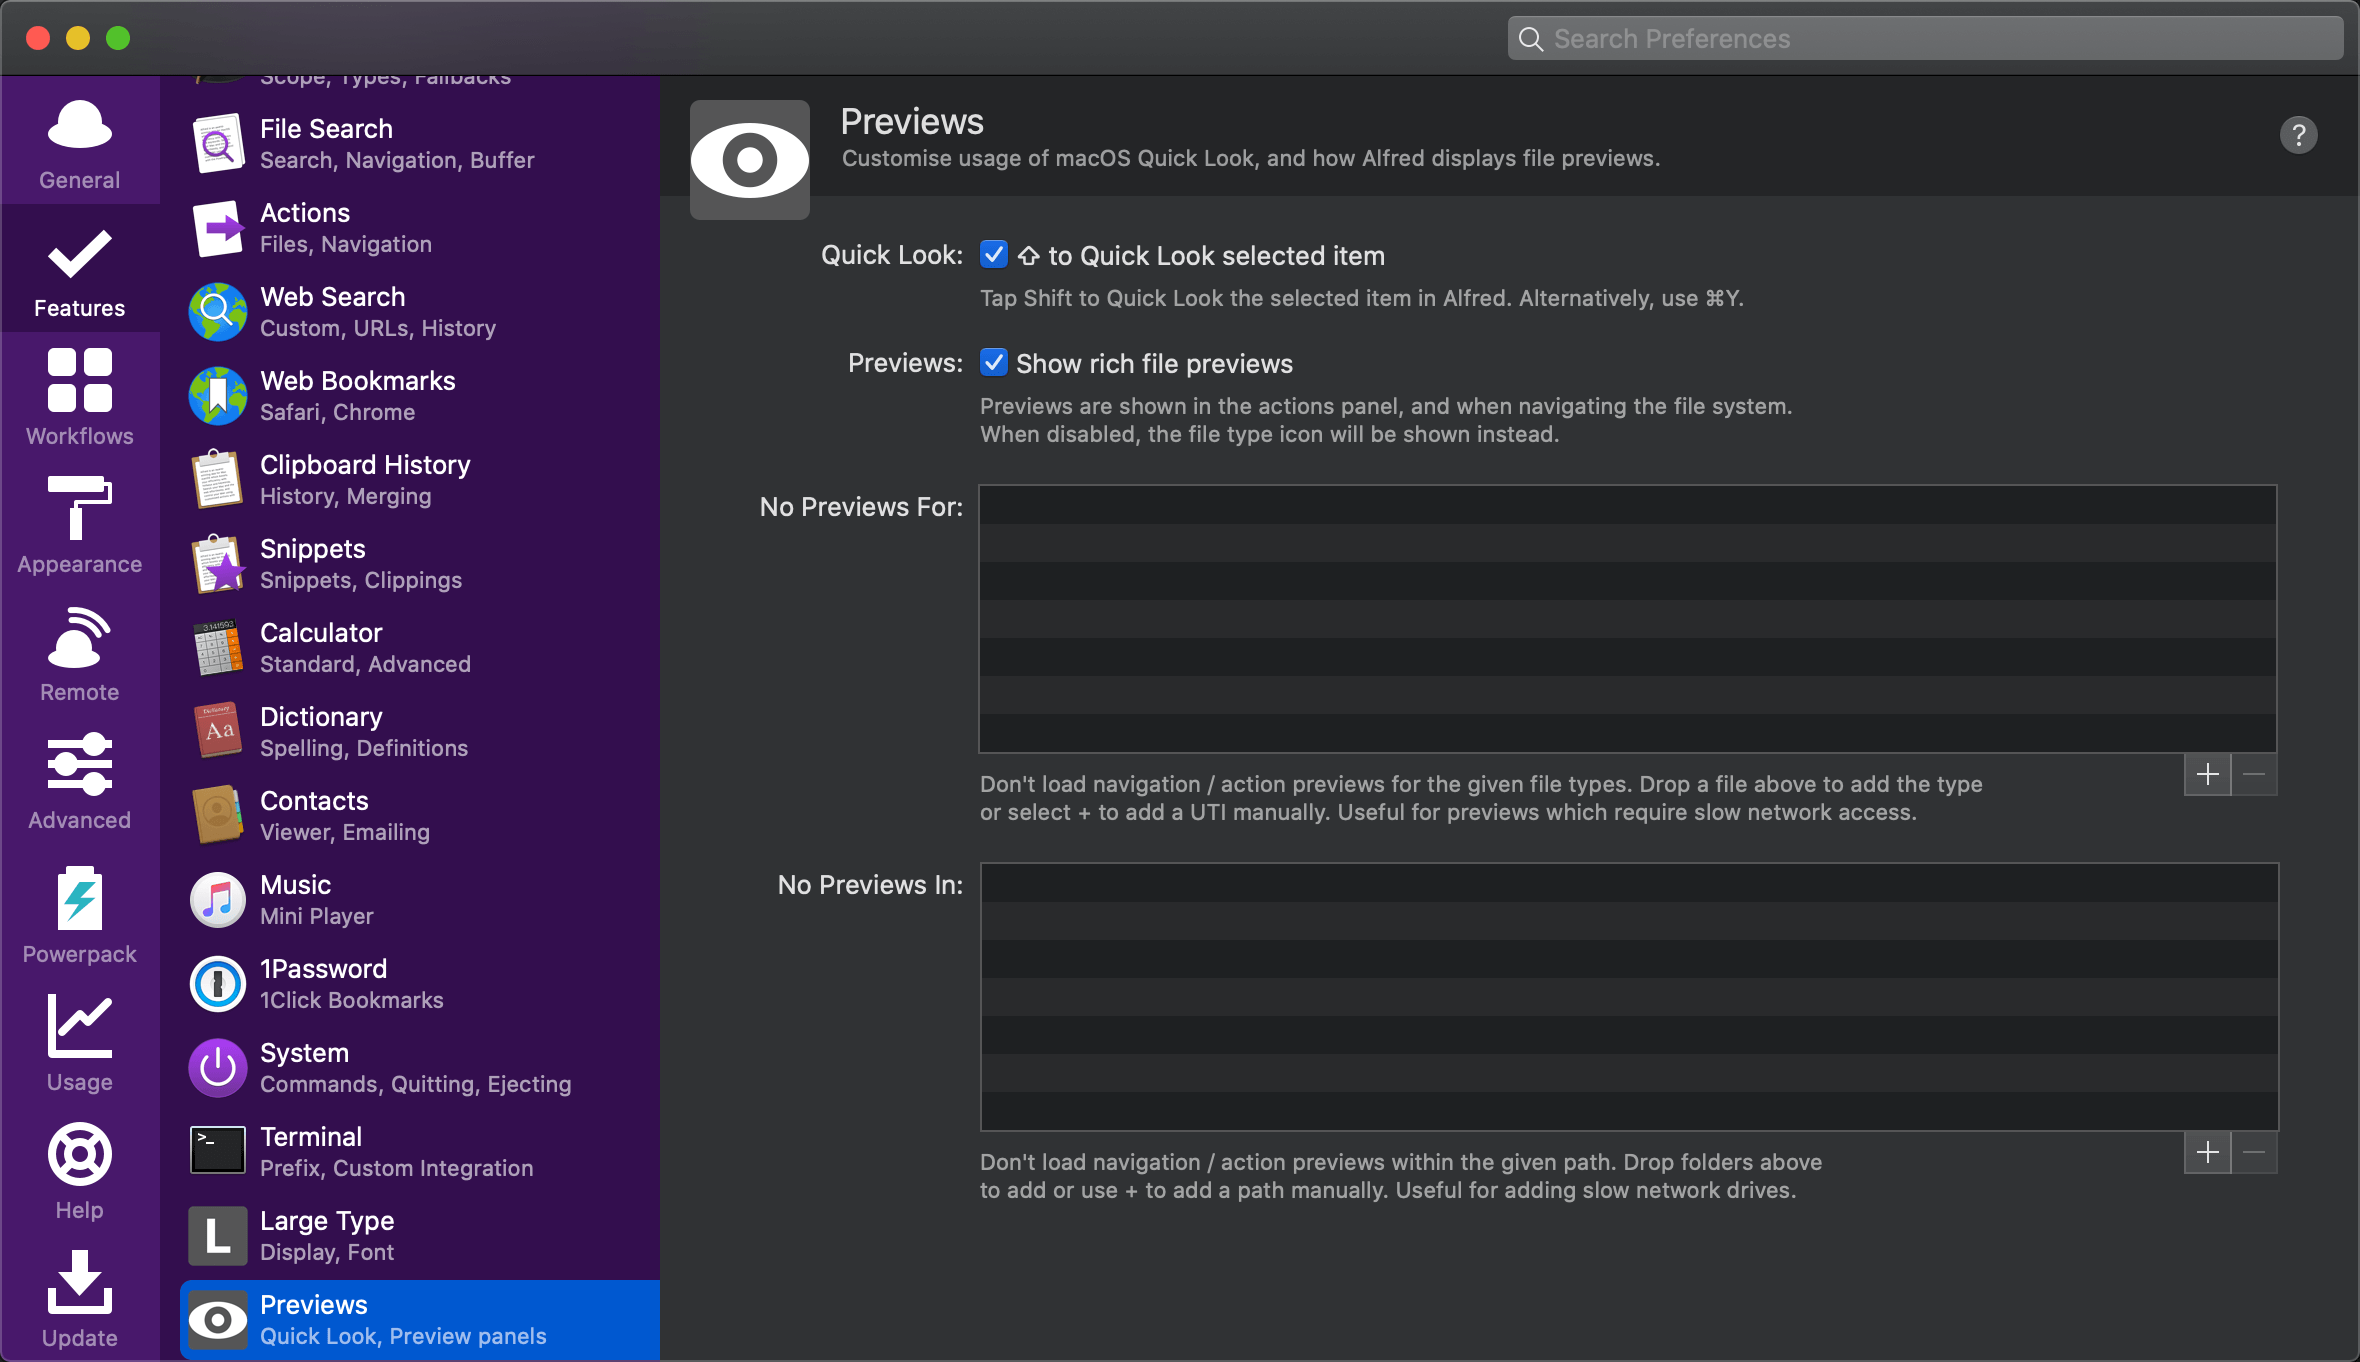Select the File Search feature icon
The height and width of the screenshot is (1362, 2360).
(218, 144)
